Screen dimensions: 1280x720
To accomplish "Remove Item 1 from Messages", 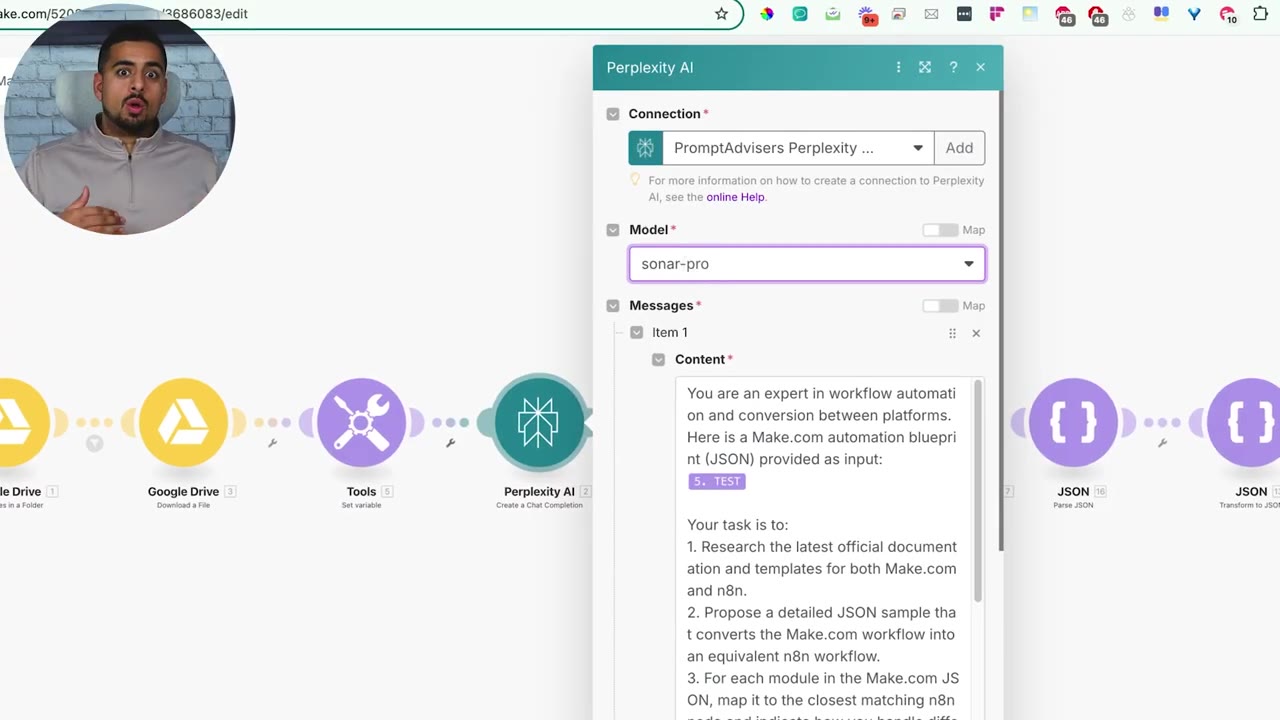I will 976,333.
